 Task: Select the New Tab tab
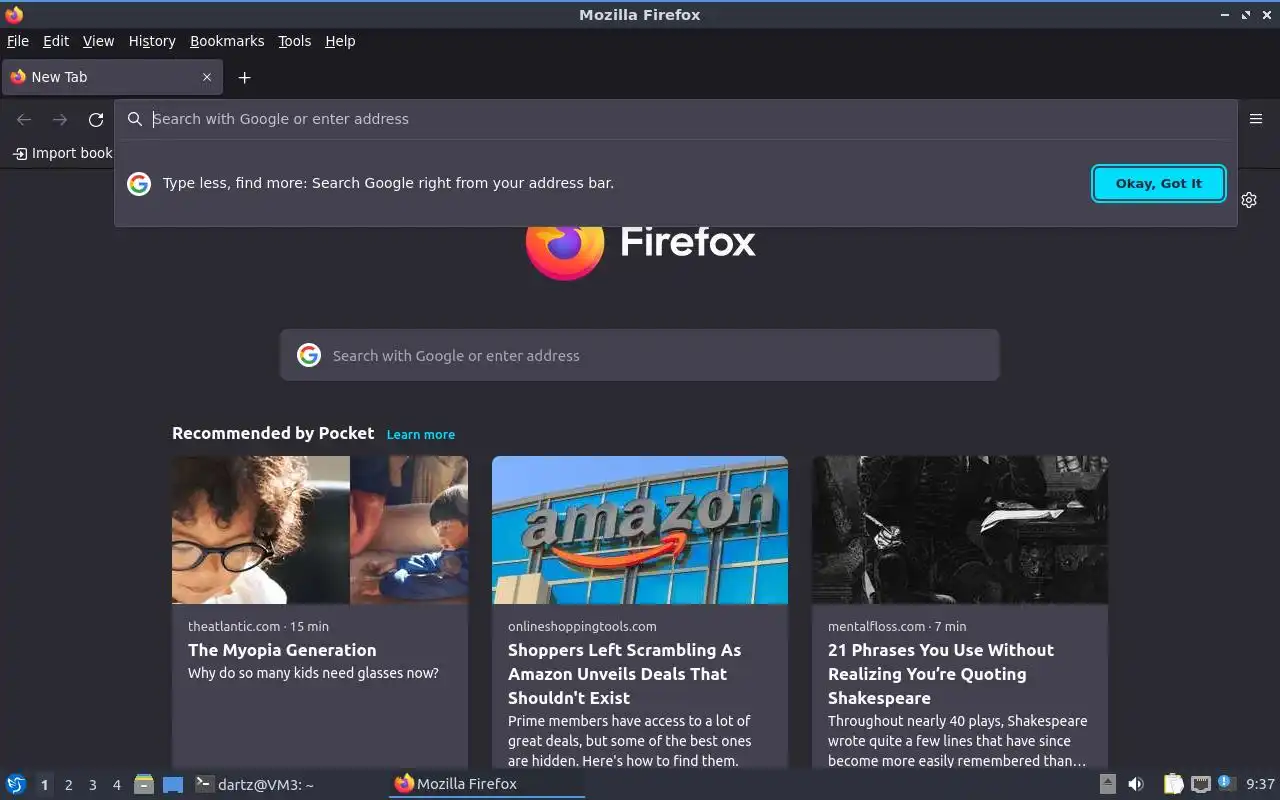pyautogui.click(x=112, y=77)
